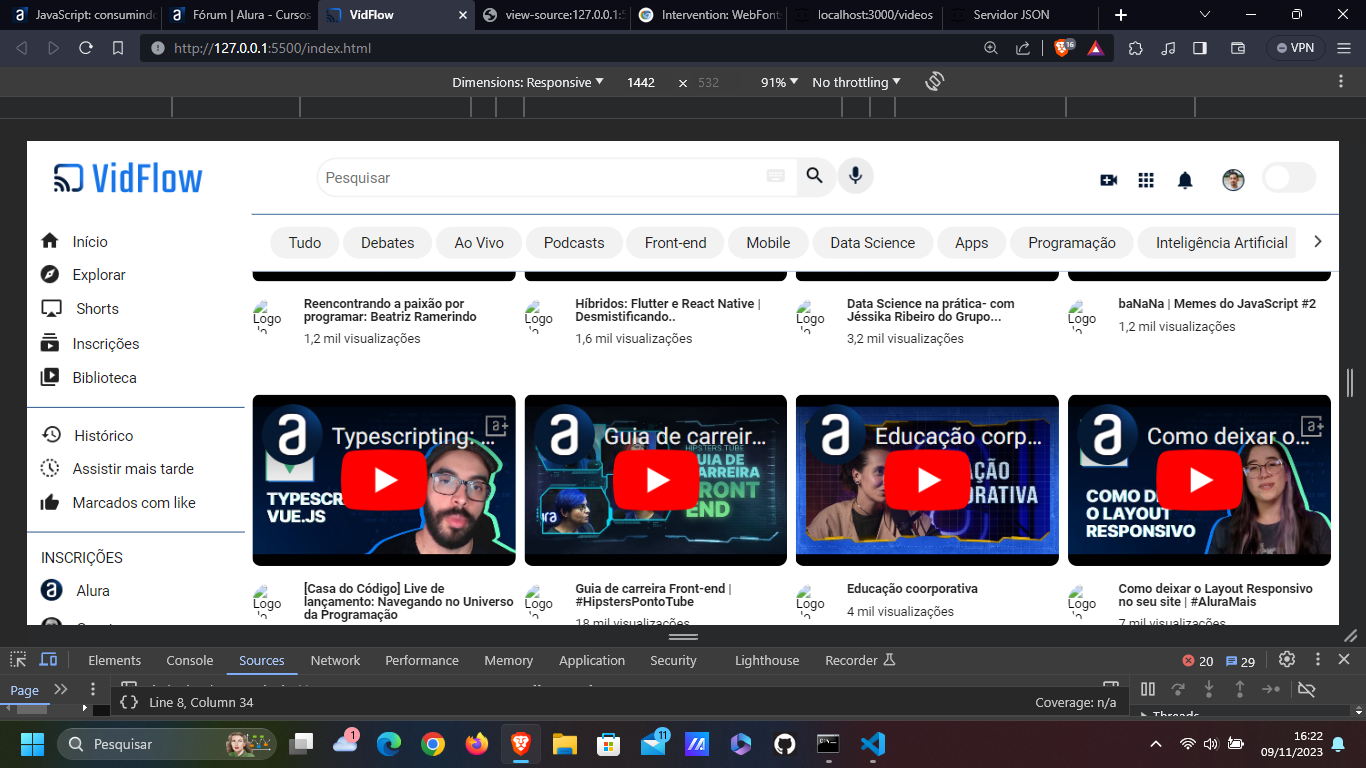Select the Debates category chip
This screenshot has height=768, width=1366.
click(x=387, y=242)
